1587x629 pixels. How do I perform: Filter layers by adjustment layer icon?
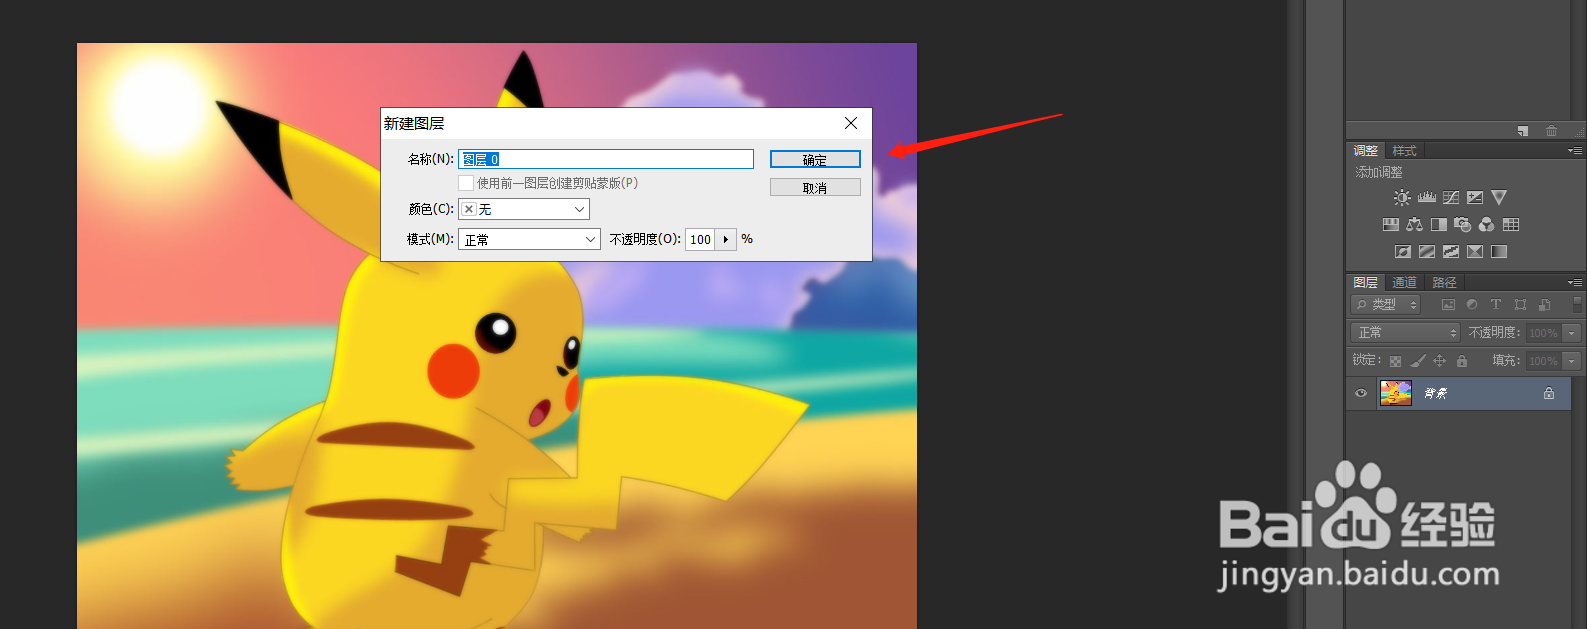(1472, 305)
